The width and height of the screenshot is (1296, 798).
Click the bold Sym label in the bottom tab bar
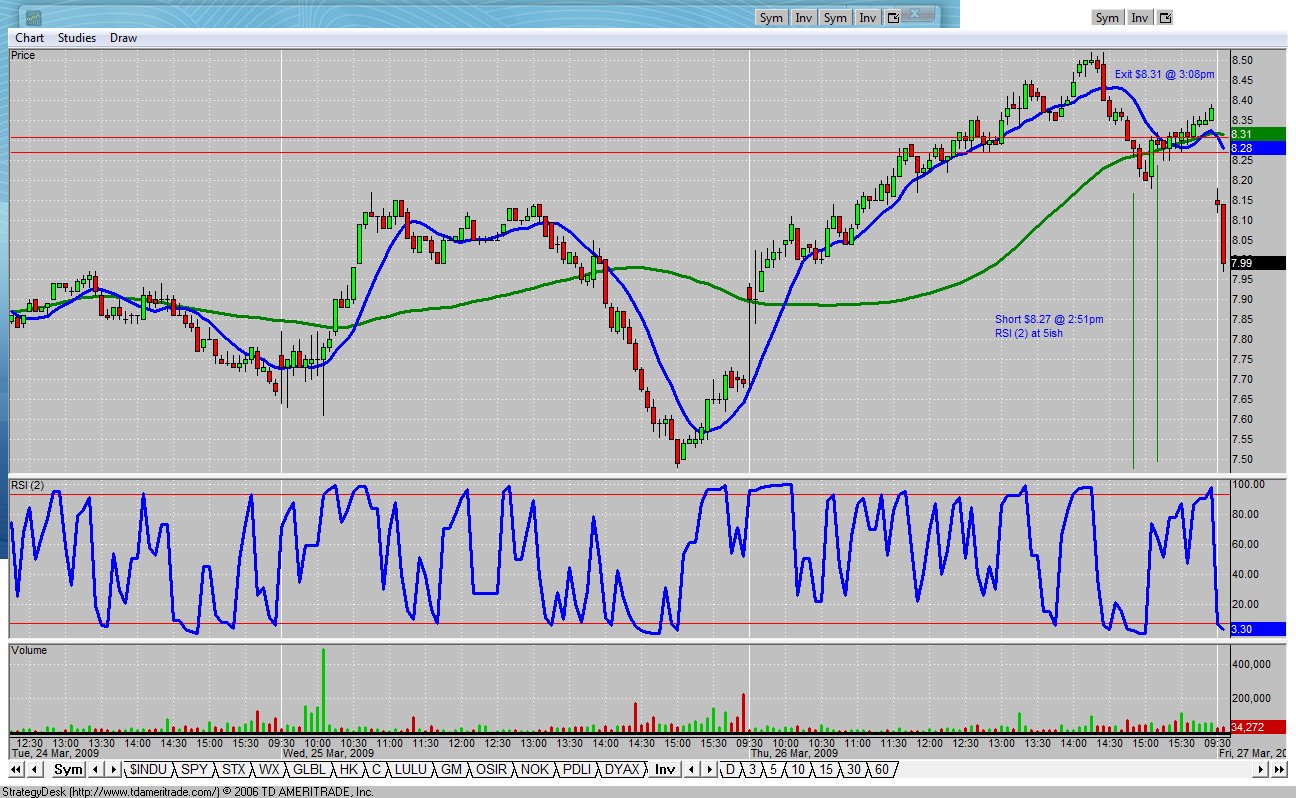tap(68, 769)
